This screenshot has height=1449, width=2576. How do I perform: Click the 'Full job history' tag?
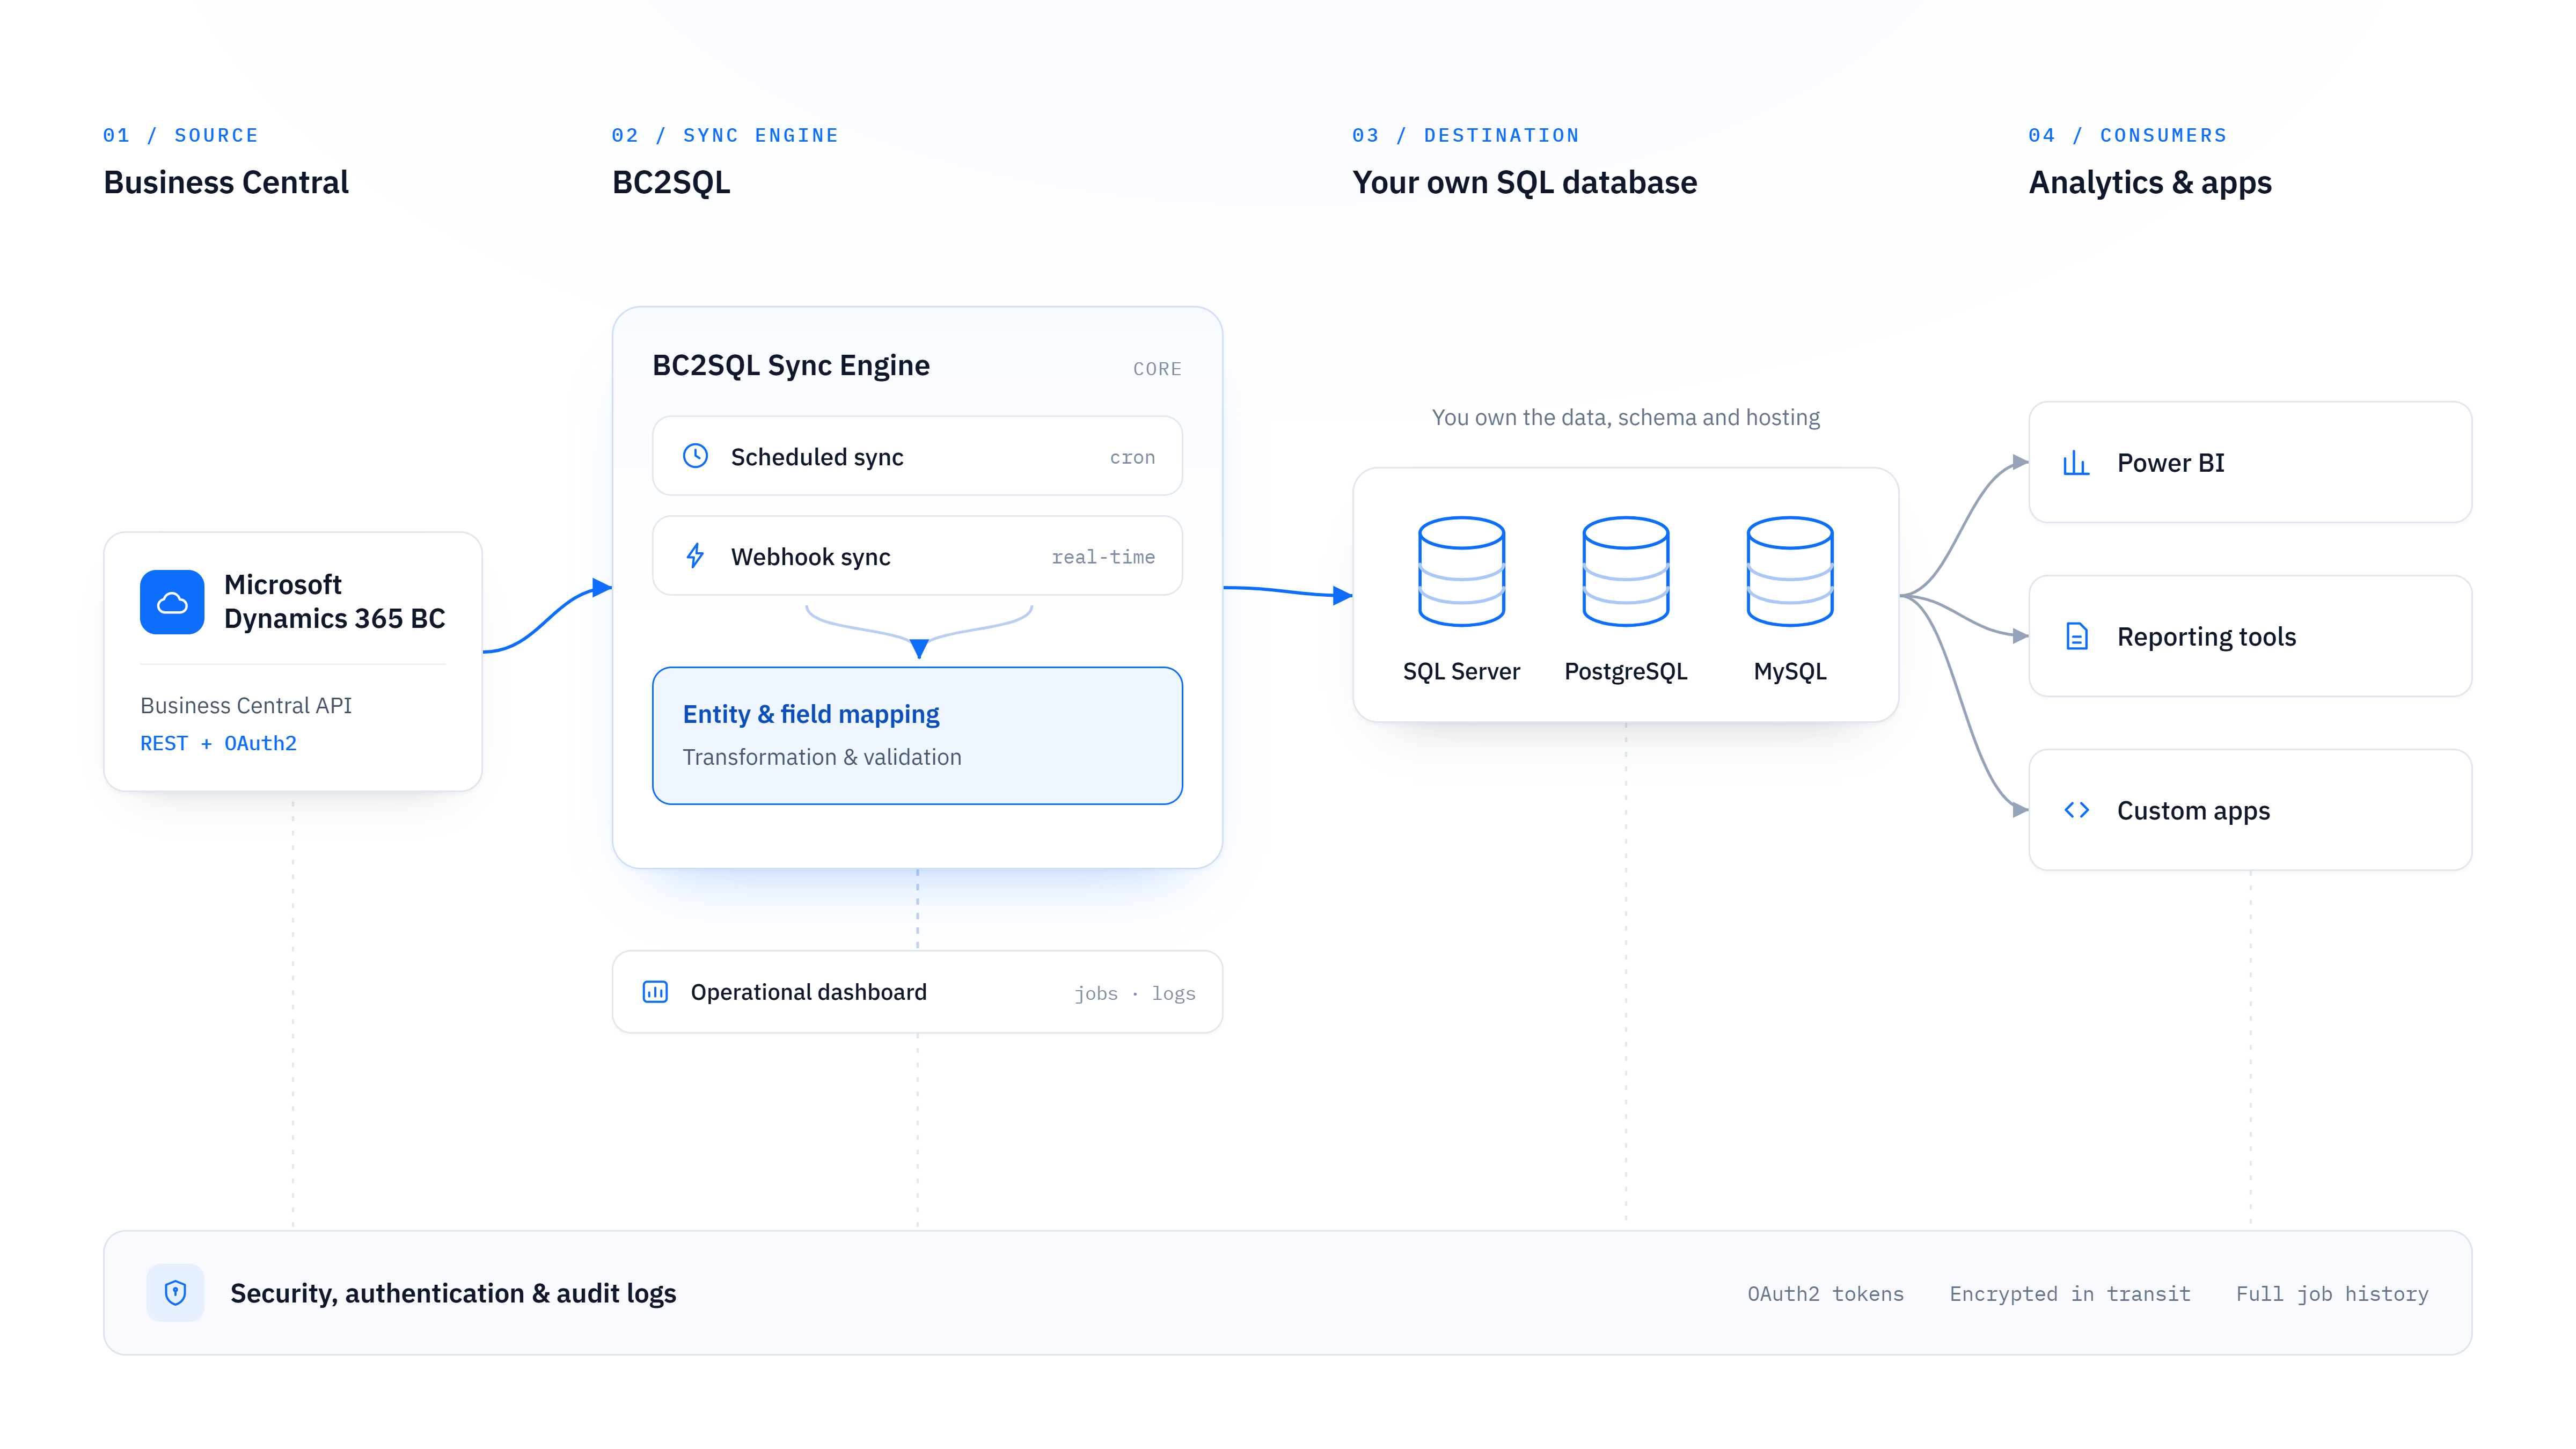2332,1294
